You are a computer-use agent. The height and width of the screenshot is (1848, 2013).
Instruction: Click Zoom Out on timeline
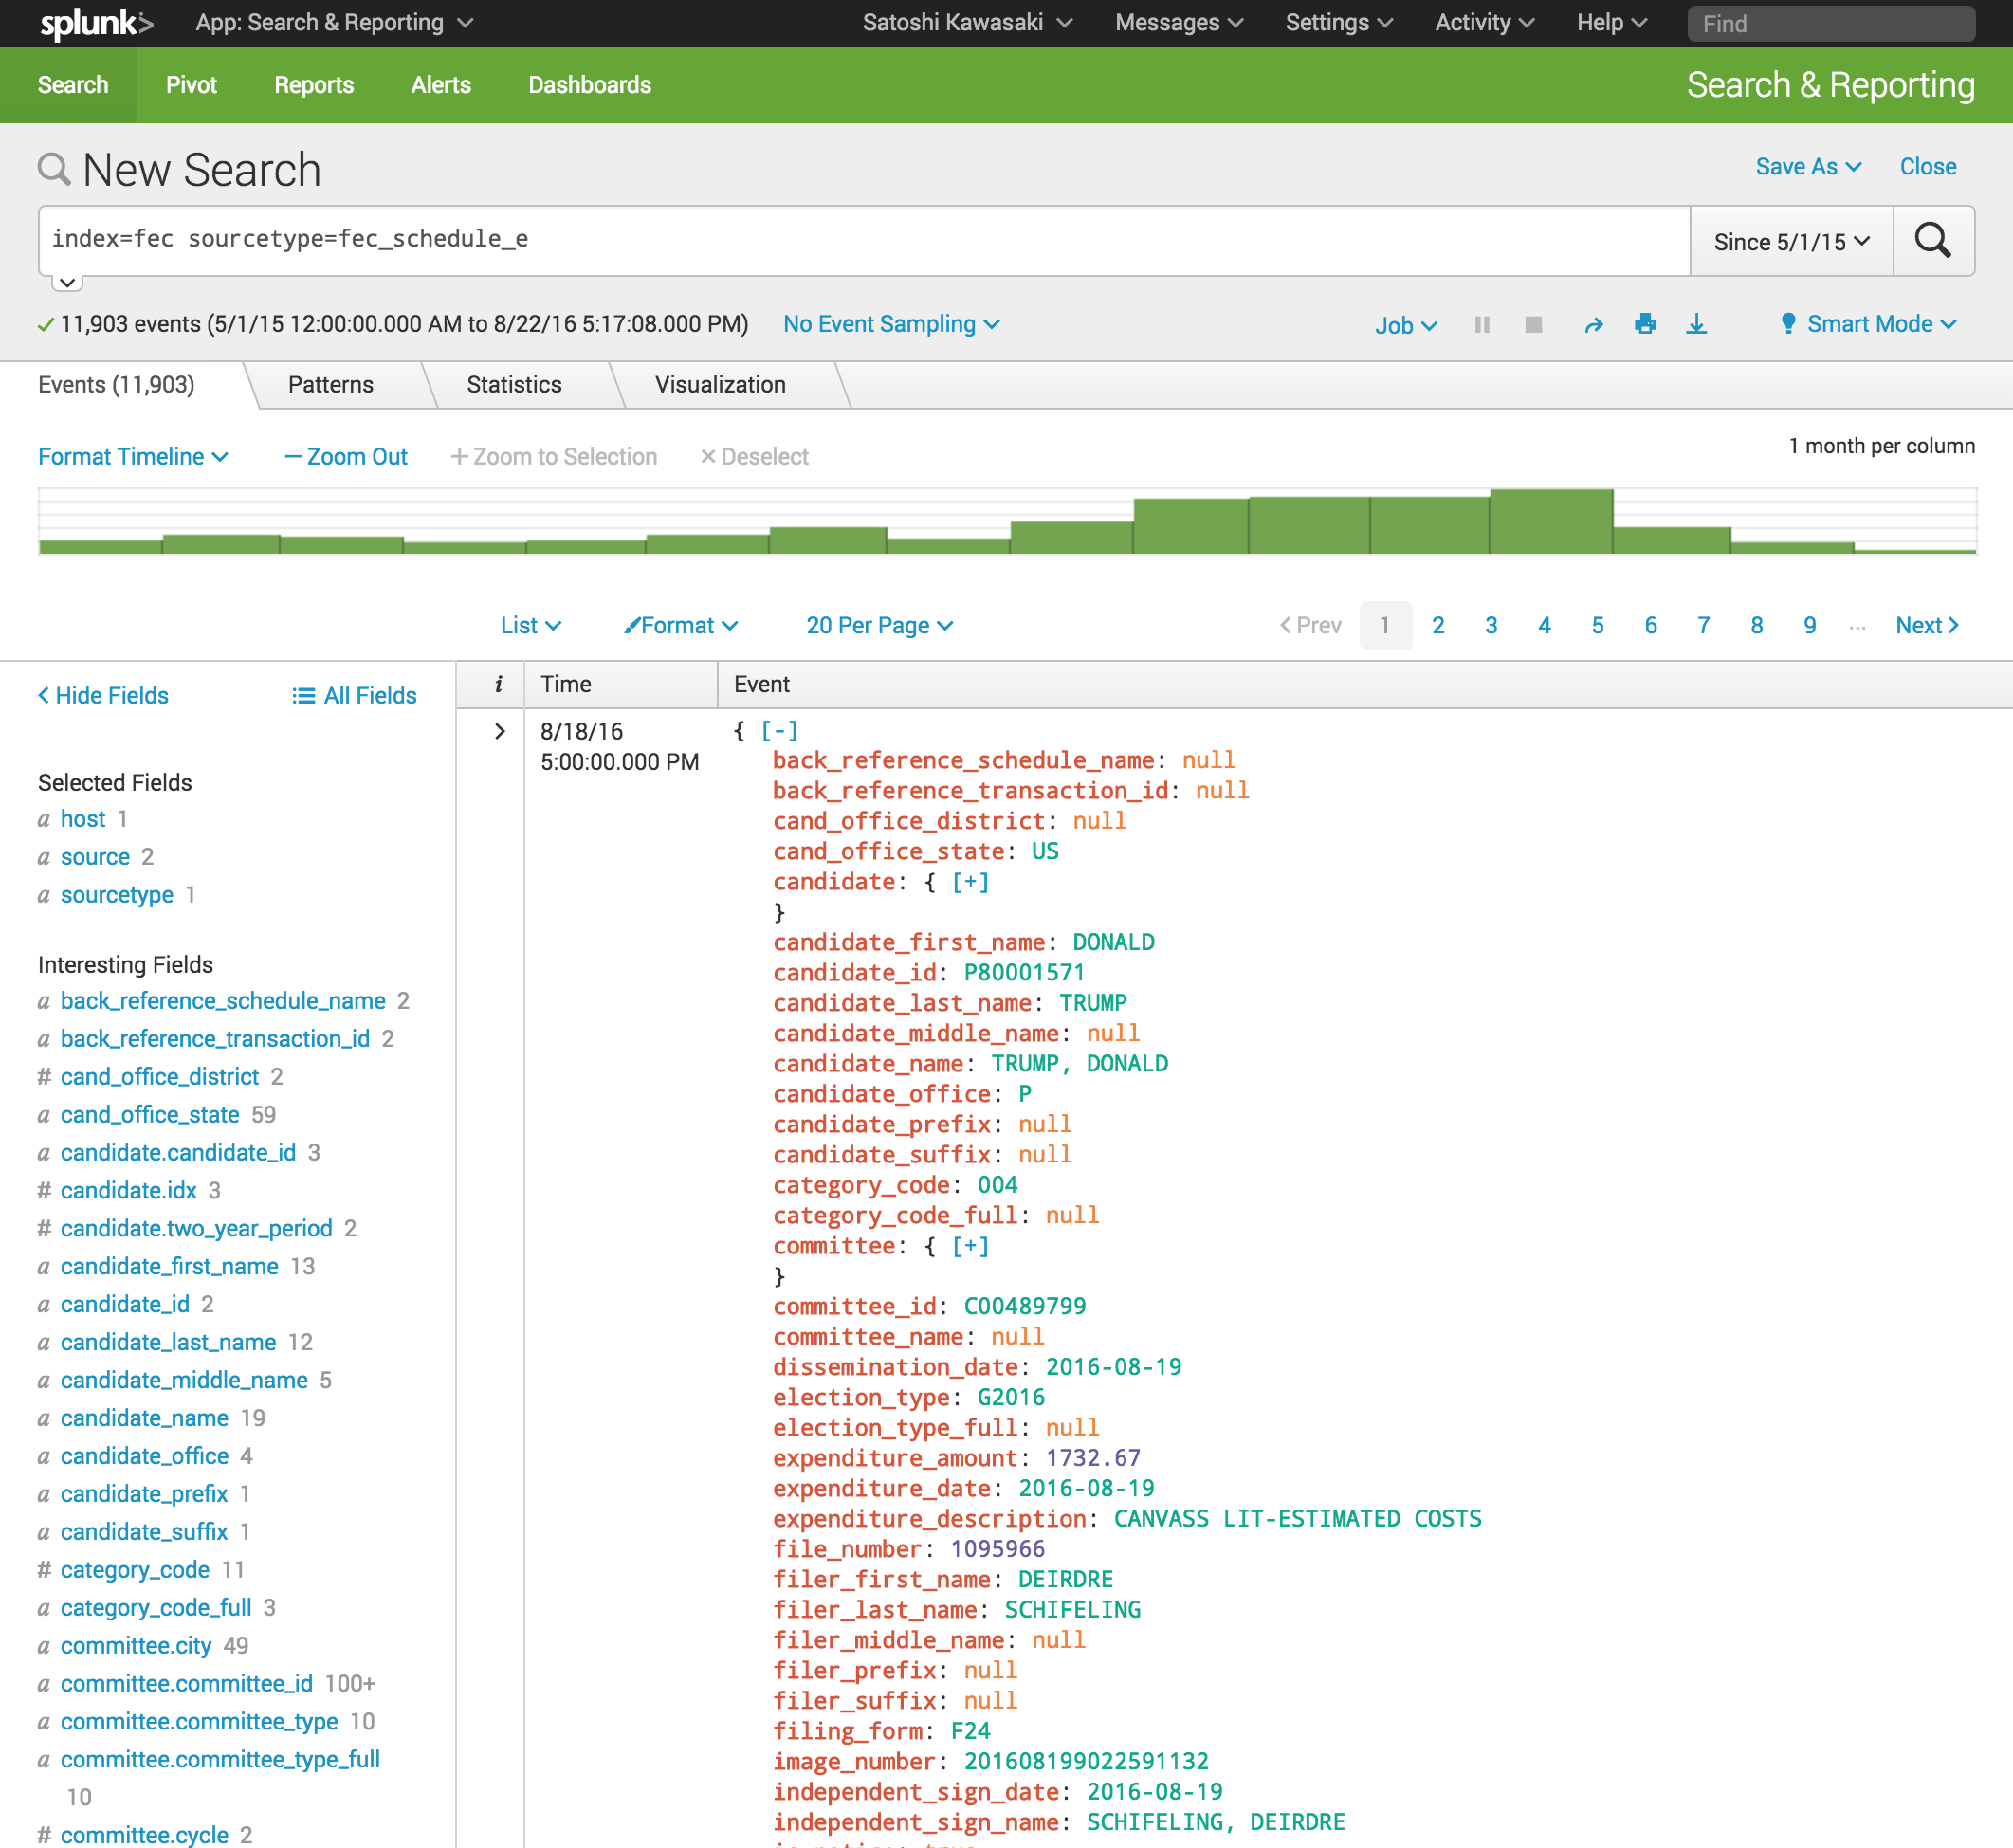346,457
